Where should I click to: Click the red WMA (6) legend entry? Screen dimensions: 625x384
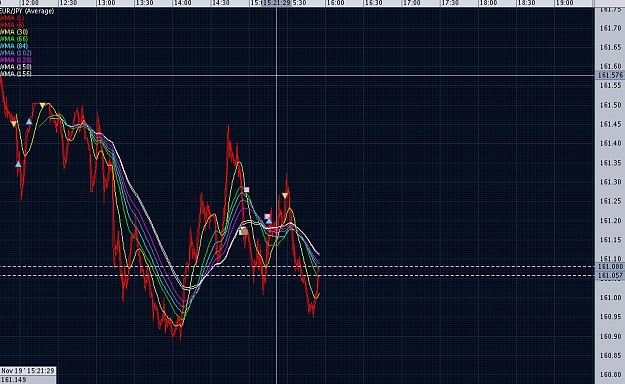pyautogui.click(x=12, y=25)
